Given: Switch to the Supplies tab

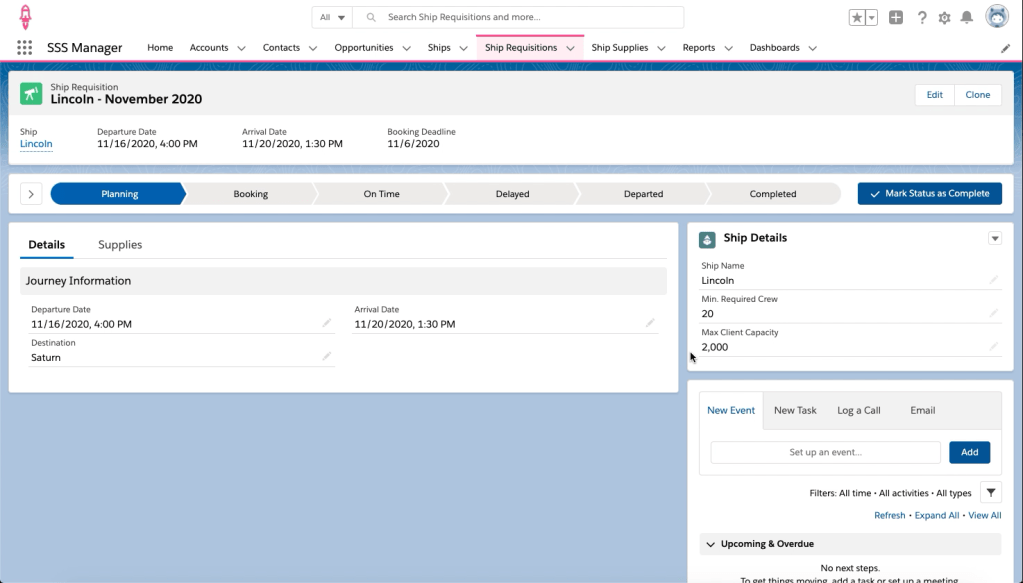Looking at the screenshot, I should (120, 245).
